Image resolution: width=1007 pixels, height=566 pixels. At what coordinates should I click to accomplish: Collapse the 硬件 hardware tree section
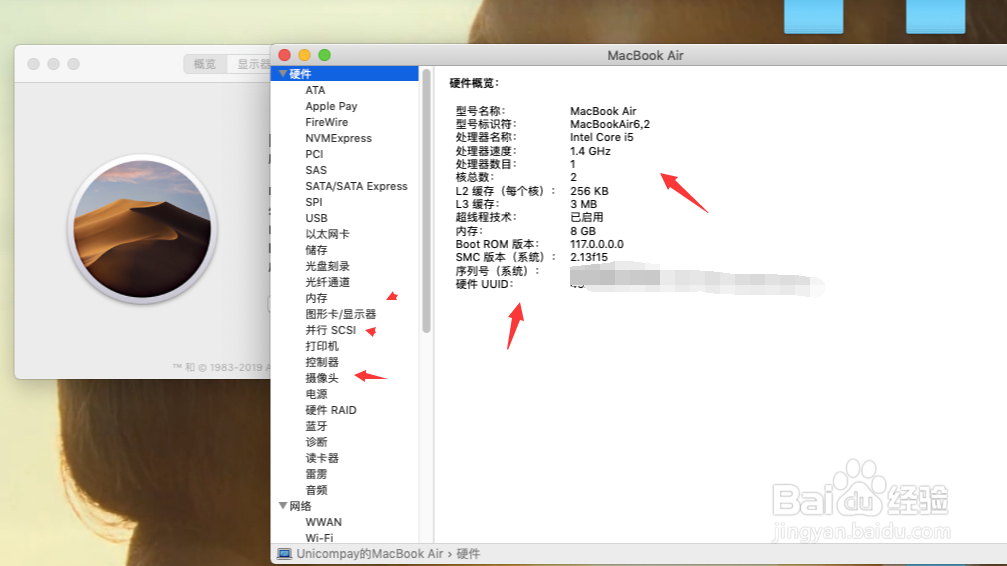point(283,74)
